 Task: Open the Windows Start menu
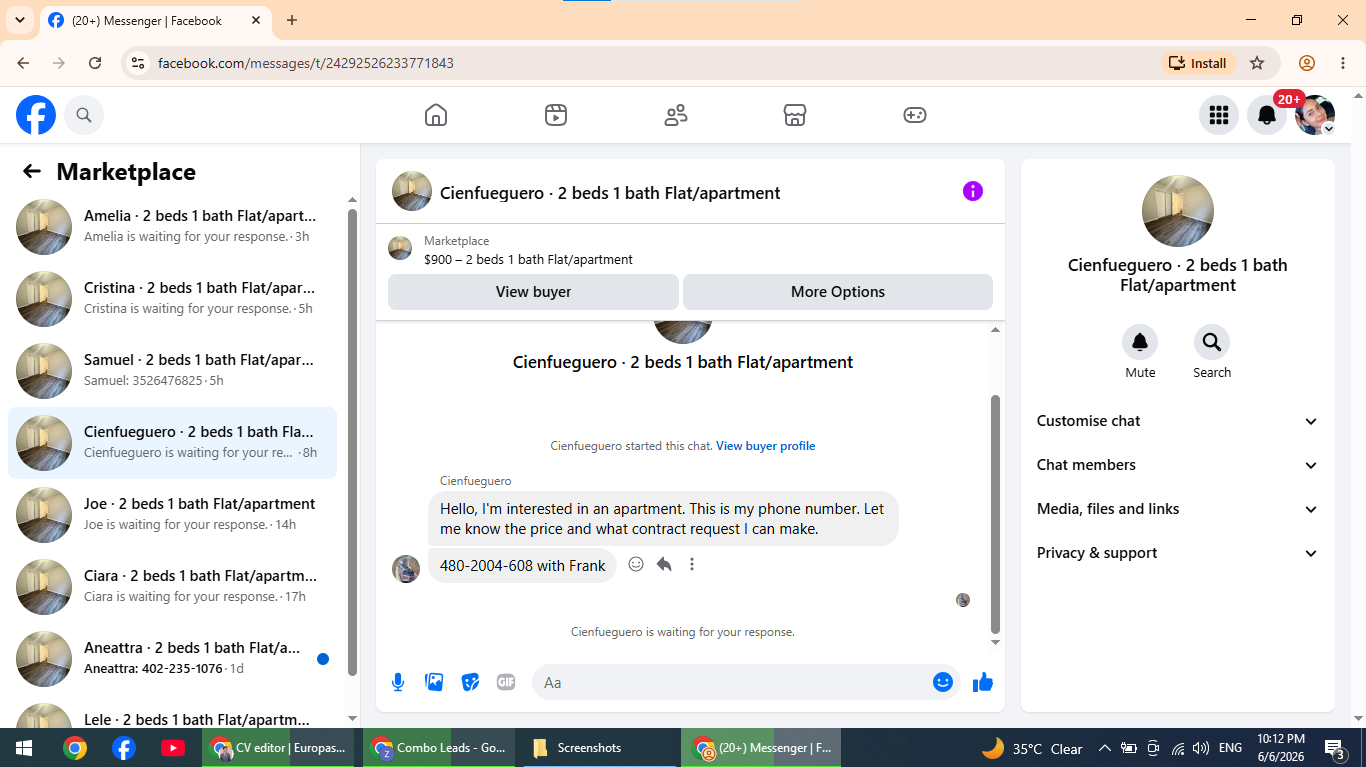(24, 748)
